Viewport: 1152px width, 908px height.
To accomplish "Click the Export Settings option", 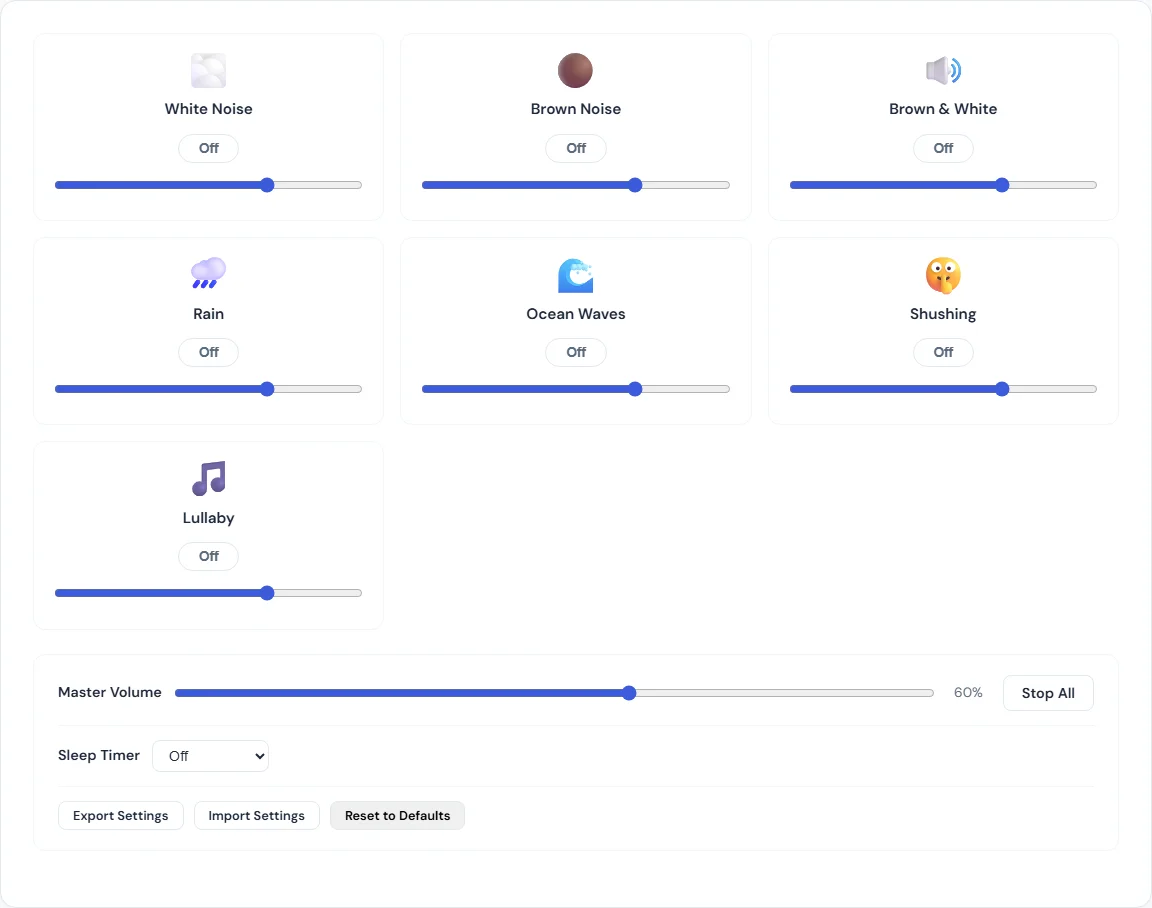I will (120, 815).
